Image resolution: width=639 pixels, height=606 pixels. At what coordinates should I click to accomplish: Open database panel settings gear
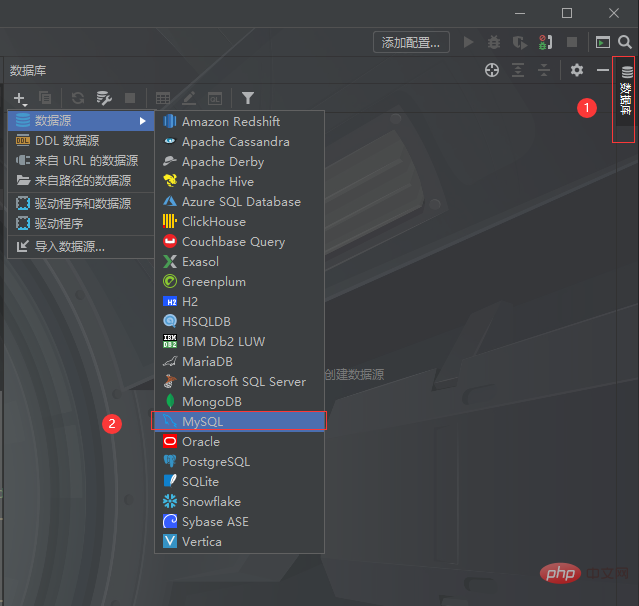(x=577, y=70)
